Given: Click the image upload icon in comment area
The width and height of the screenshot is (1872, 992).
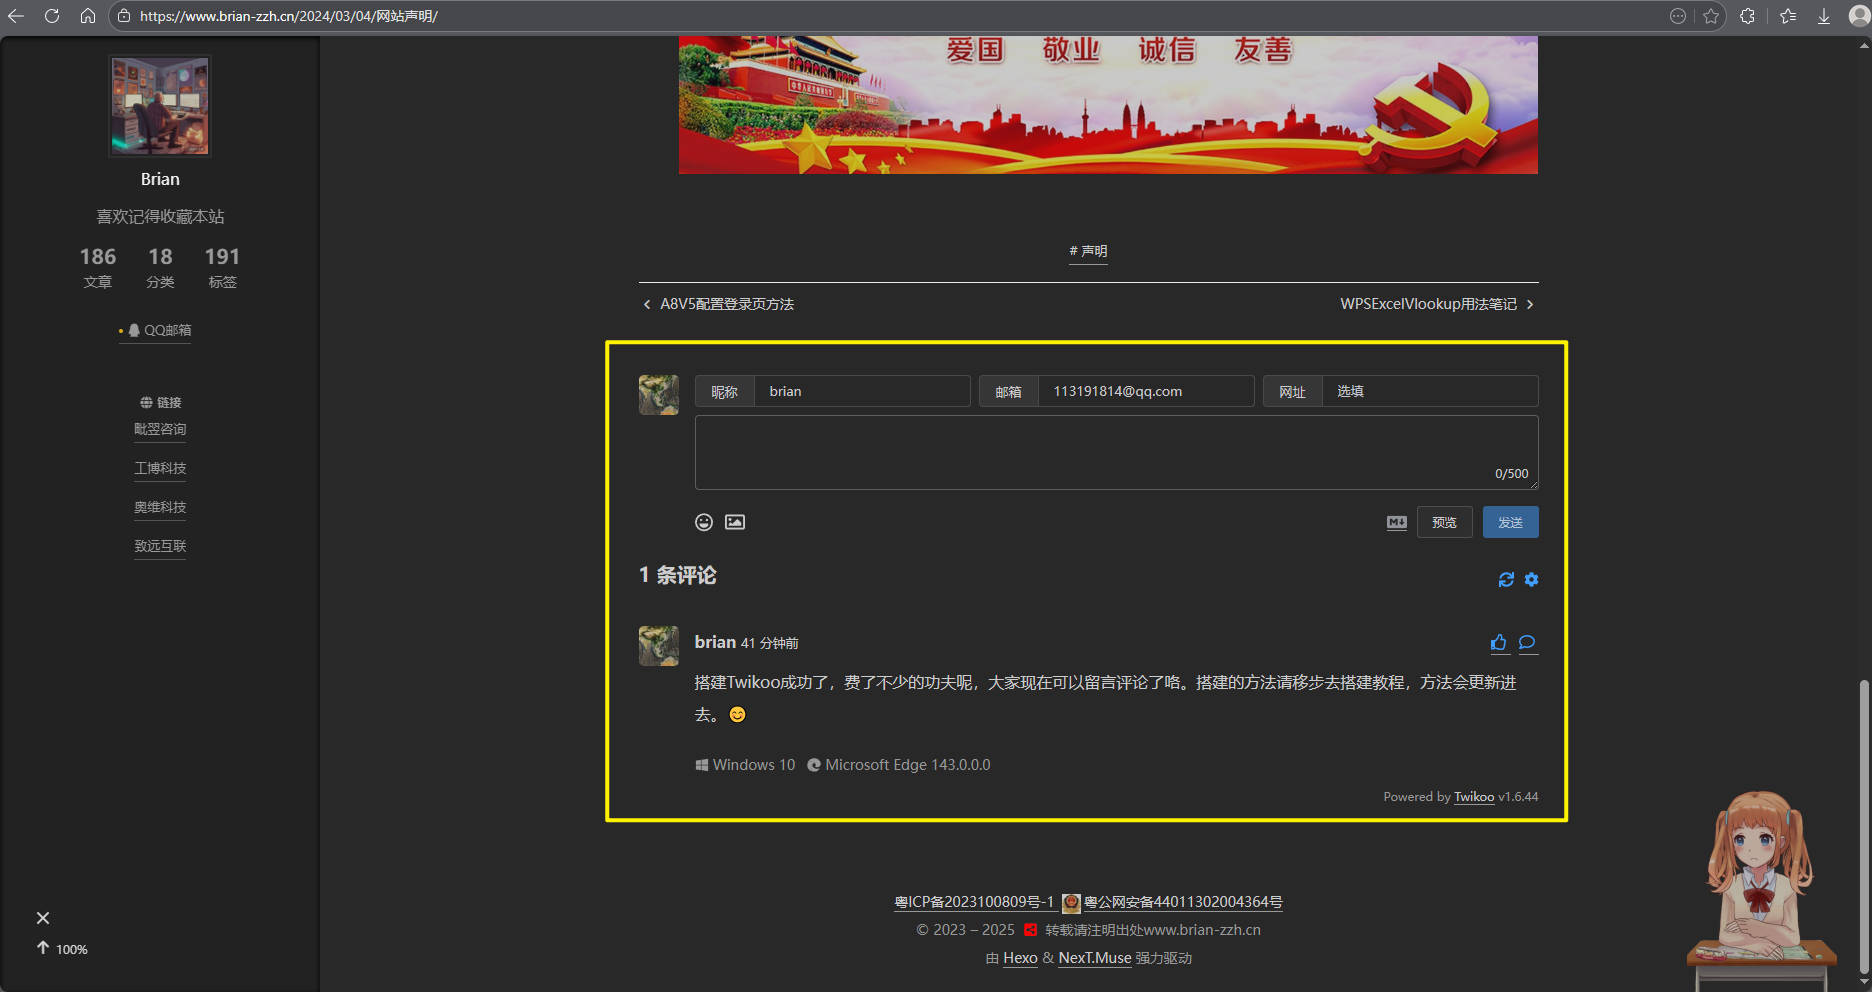Looking at the screenshot, I should point(735,521).
